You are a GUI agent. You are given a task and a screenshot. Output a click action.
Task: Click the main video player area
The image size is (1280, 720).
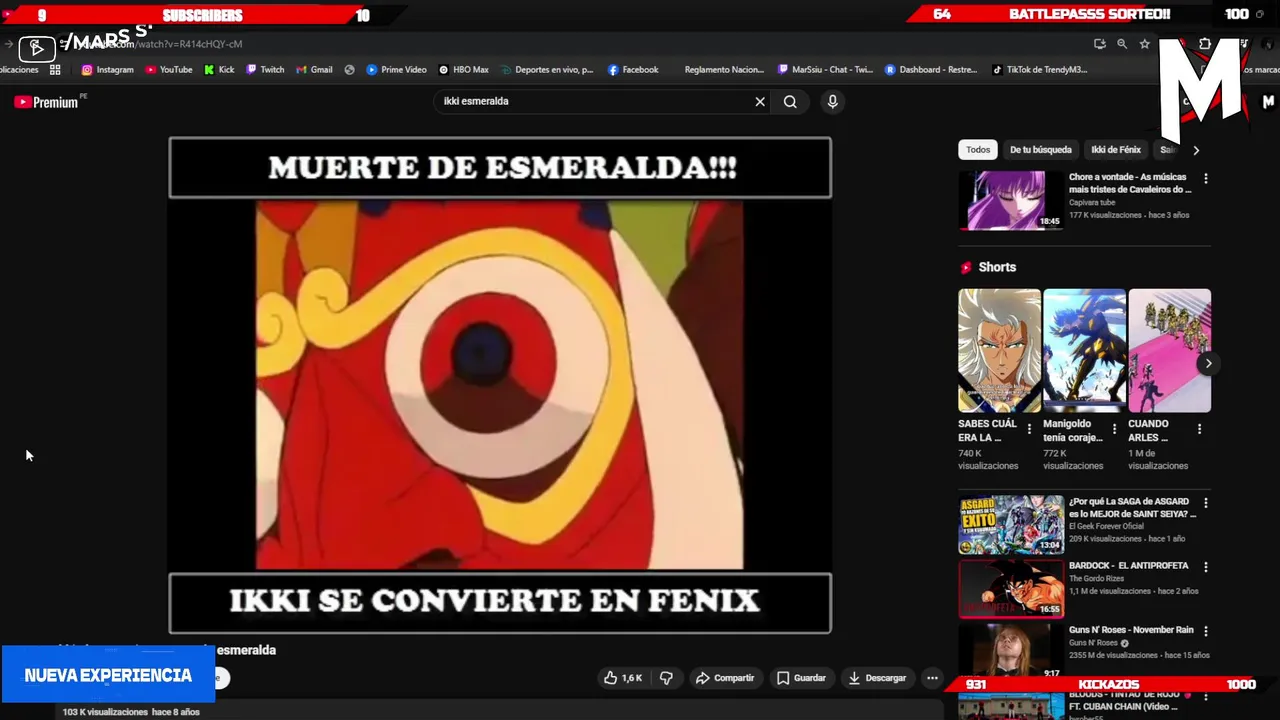(x=500, y=386)
